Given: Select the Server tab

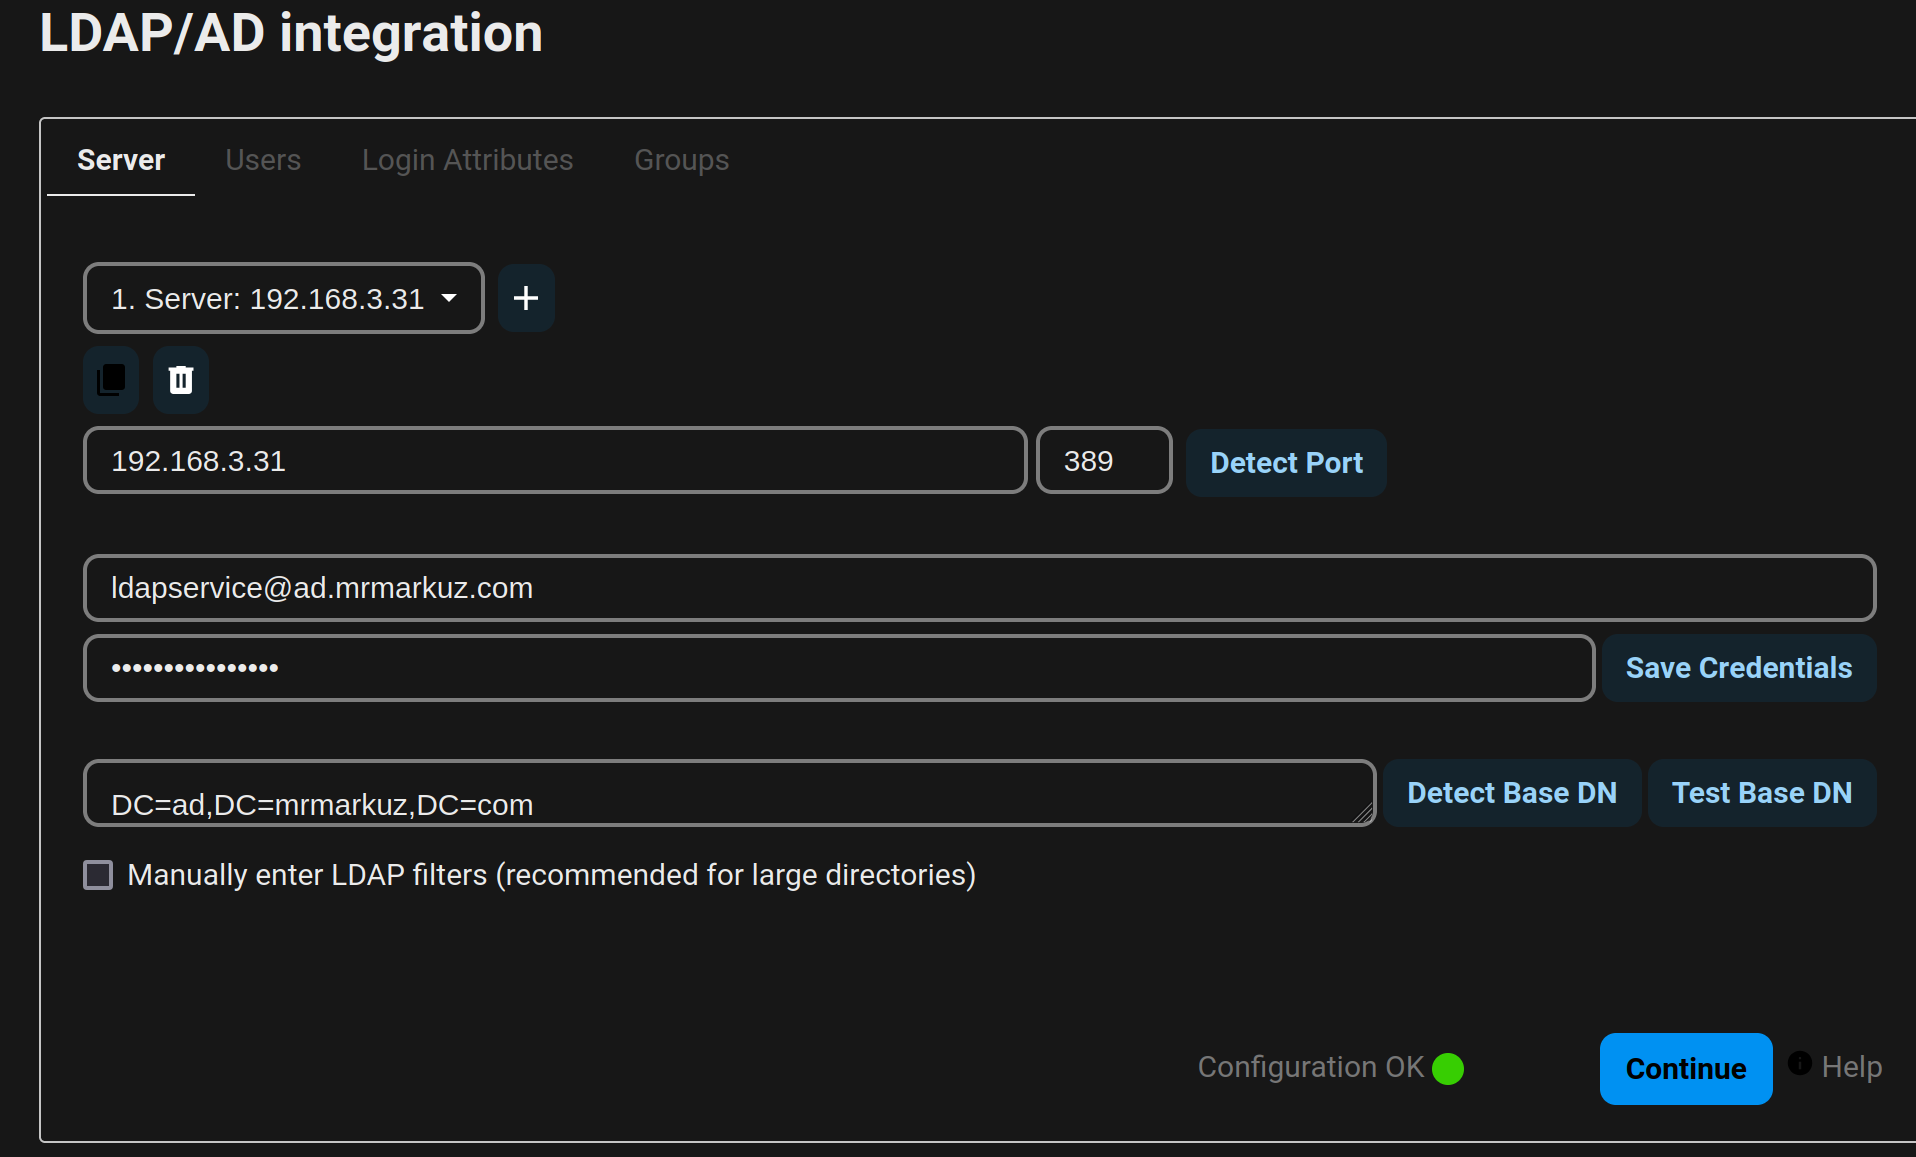Looking at the screenshot, I should 121,160.
